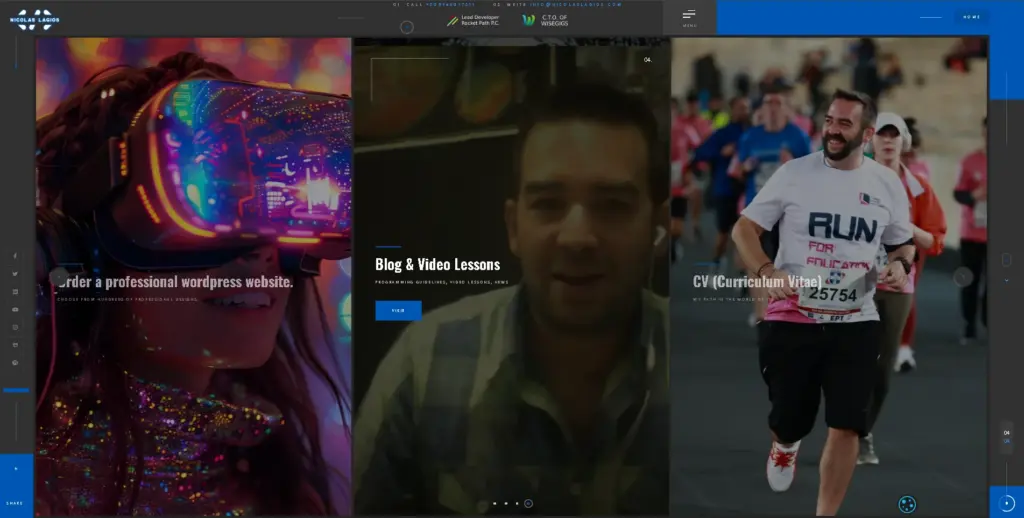Image resolution: width=1024 pixels, height=518 pixels.
Task: Open the hamburger Menu
Action: 689,16
